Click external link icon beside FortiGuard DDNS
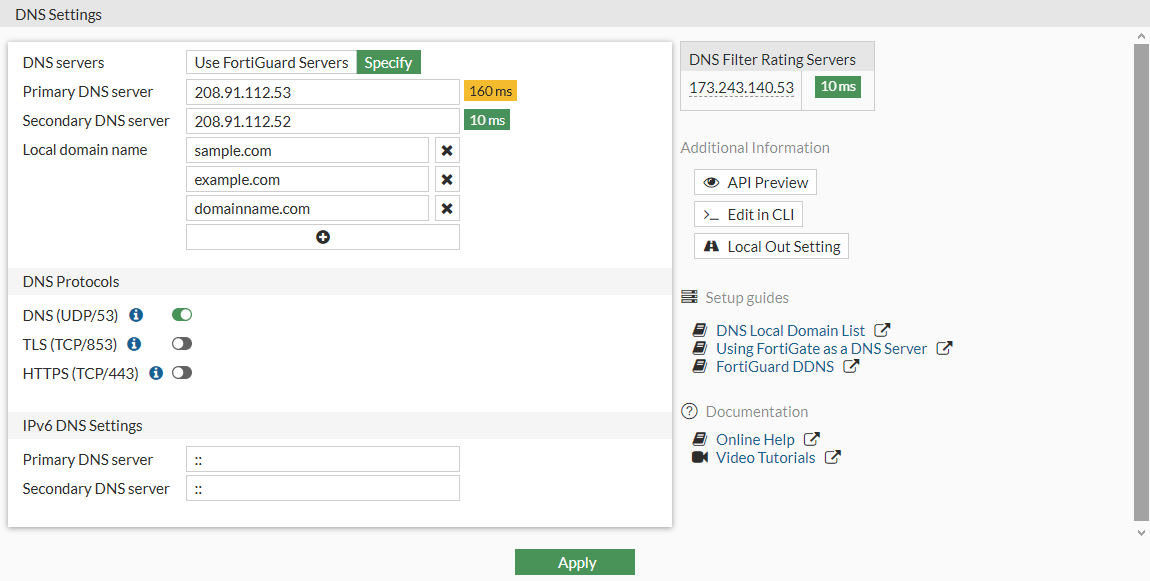Viewport: 1150px width, 581px height. point(851,366)
